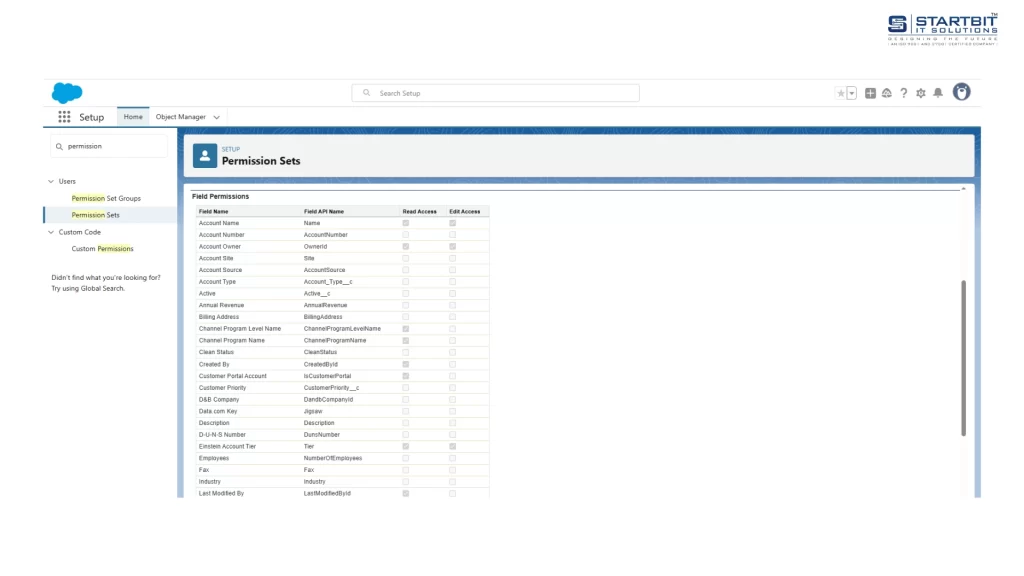This screenshot has height=576, width=1024.
Task: Open the Setup gear icon
Action: pyautogui.click(x=921, y=93)
